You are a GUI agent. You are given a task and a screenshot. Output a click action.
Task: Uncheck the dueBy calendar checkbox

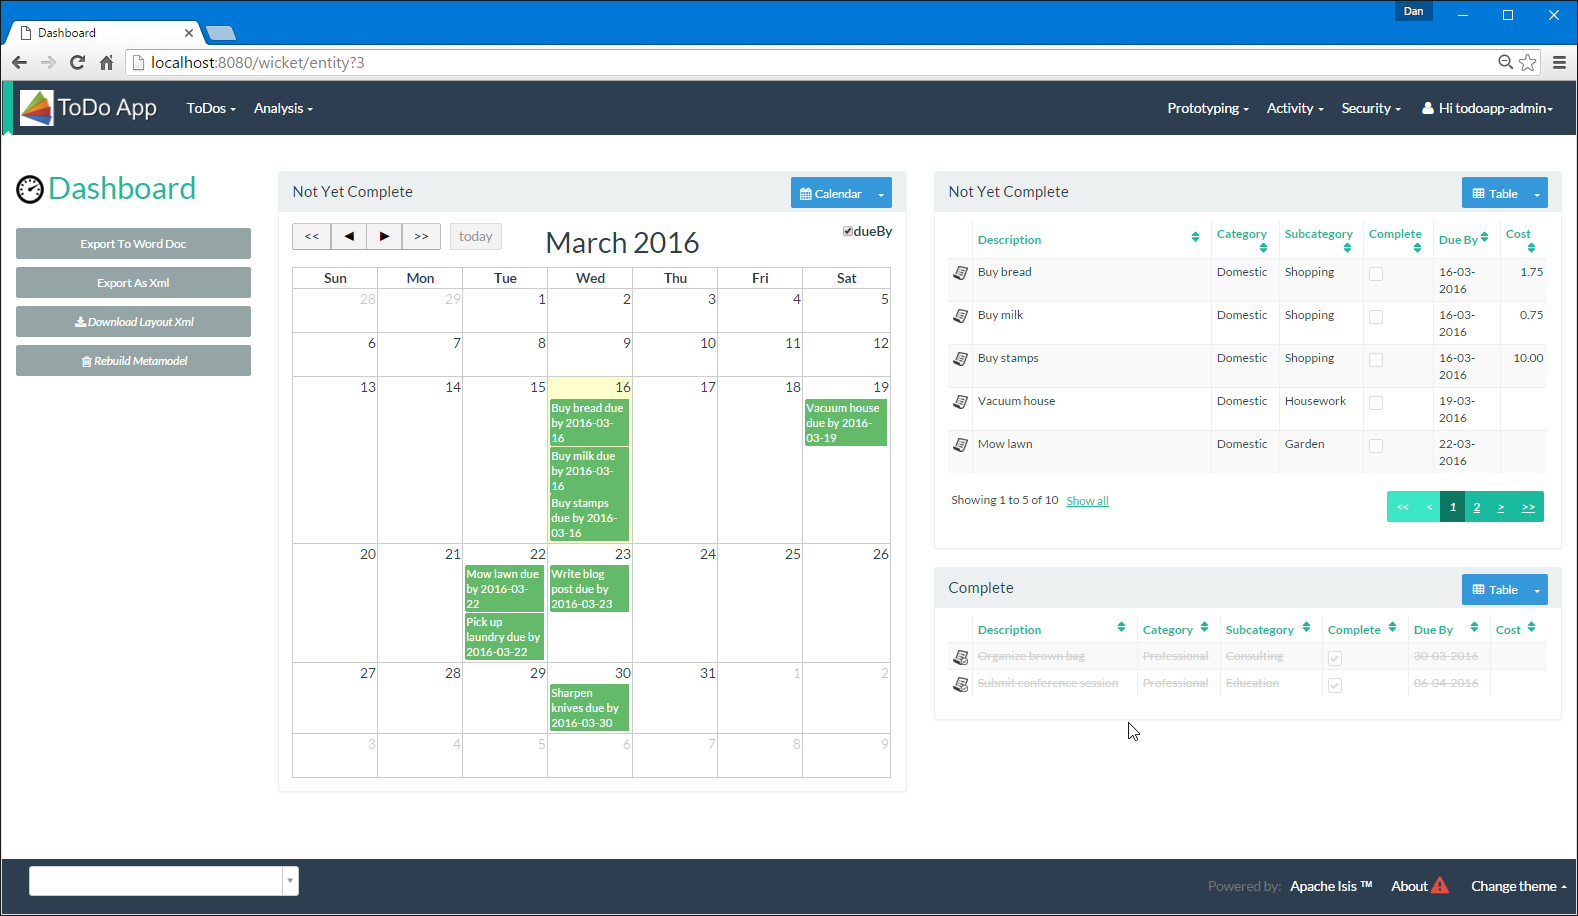[x=848, y=231]
